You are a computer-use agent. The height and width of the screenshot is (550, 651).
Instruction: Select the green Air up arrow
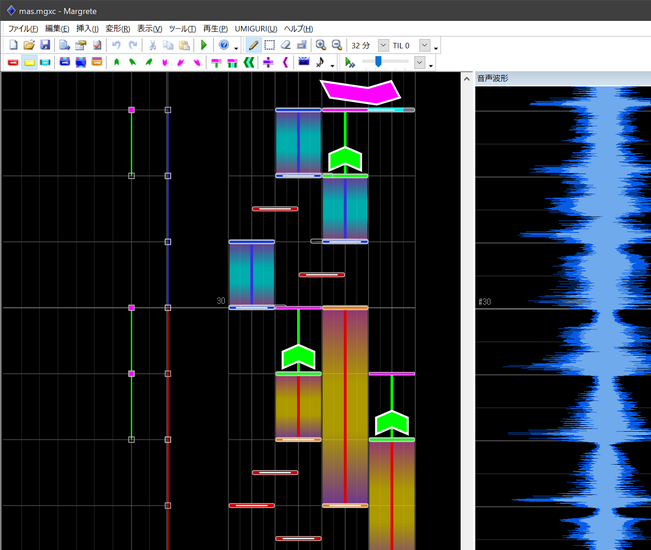(117, 62)
